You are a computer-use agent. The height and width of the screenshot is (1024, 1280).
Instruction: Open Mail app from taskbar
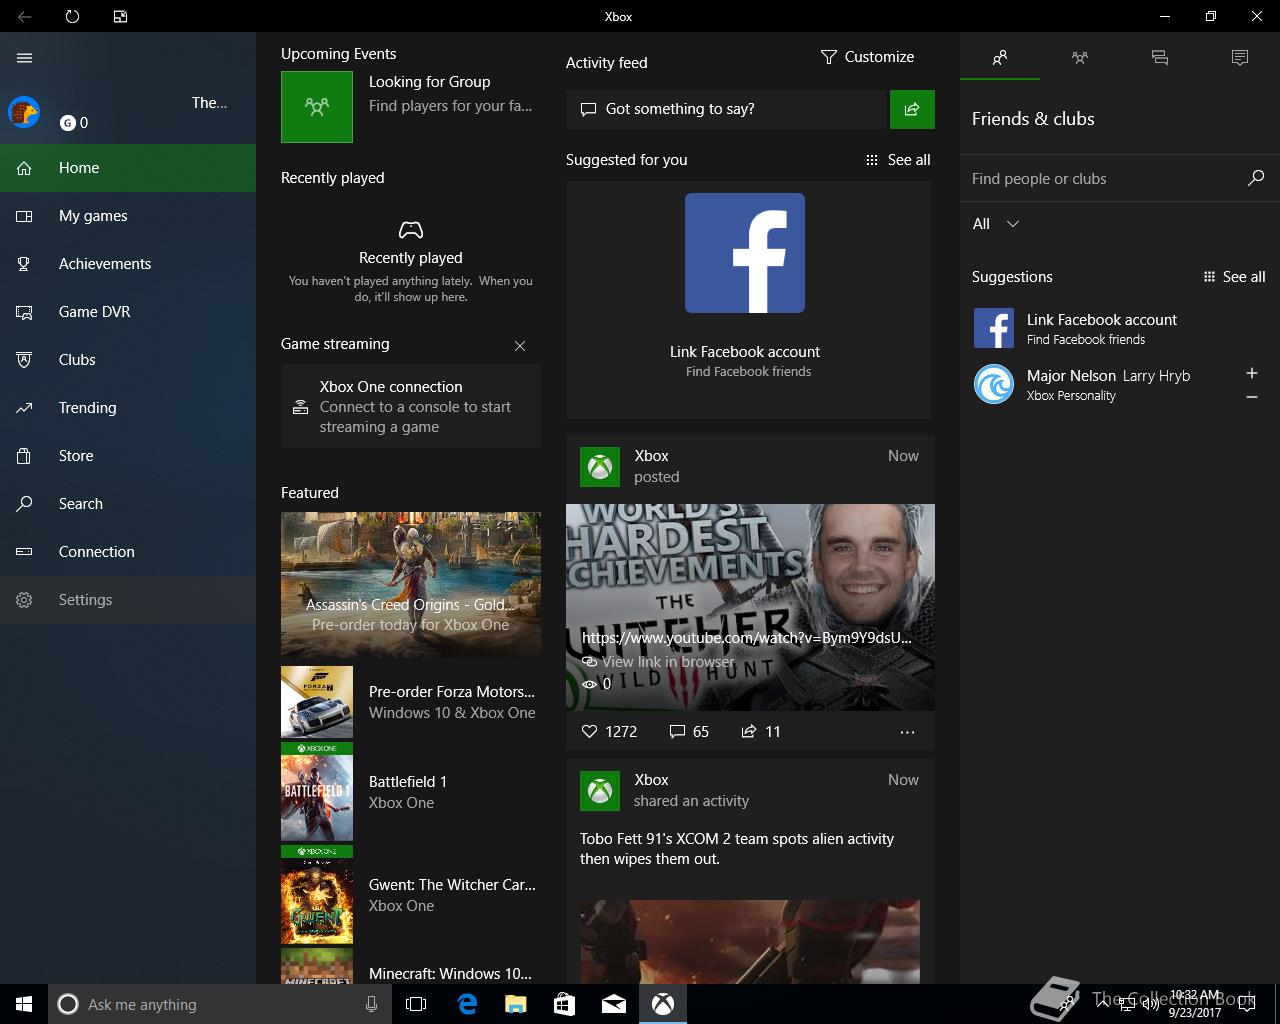[614, 1004]
